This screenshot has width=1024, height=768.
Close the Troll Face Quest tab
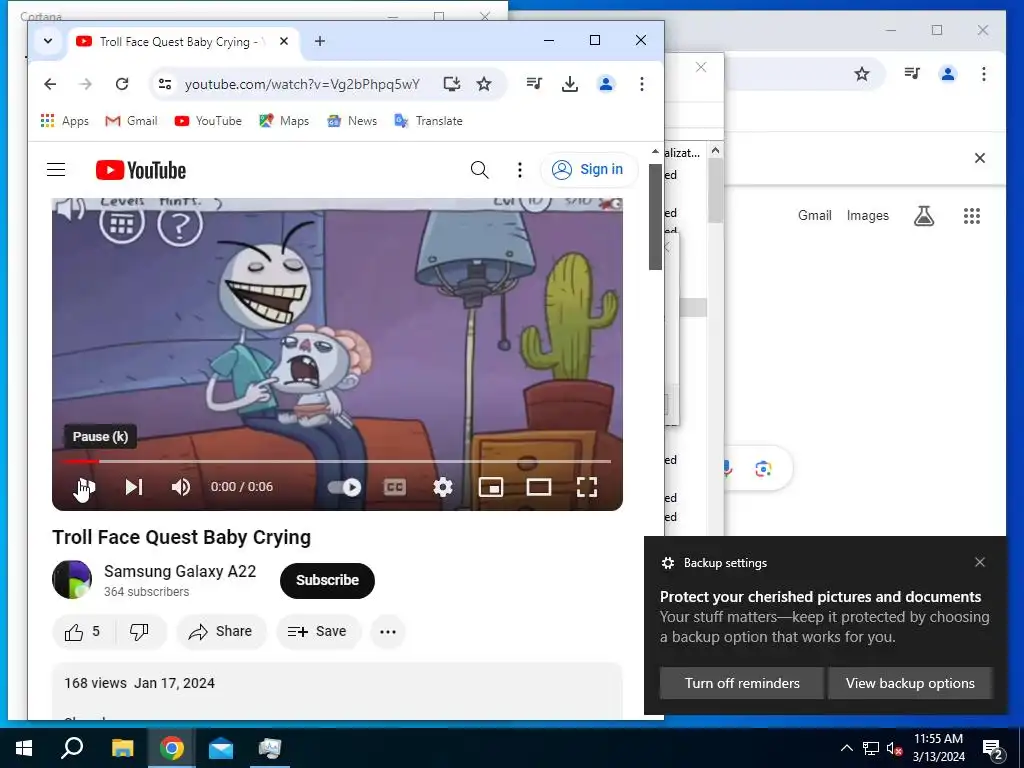point(284,41)
